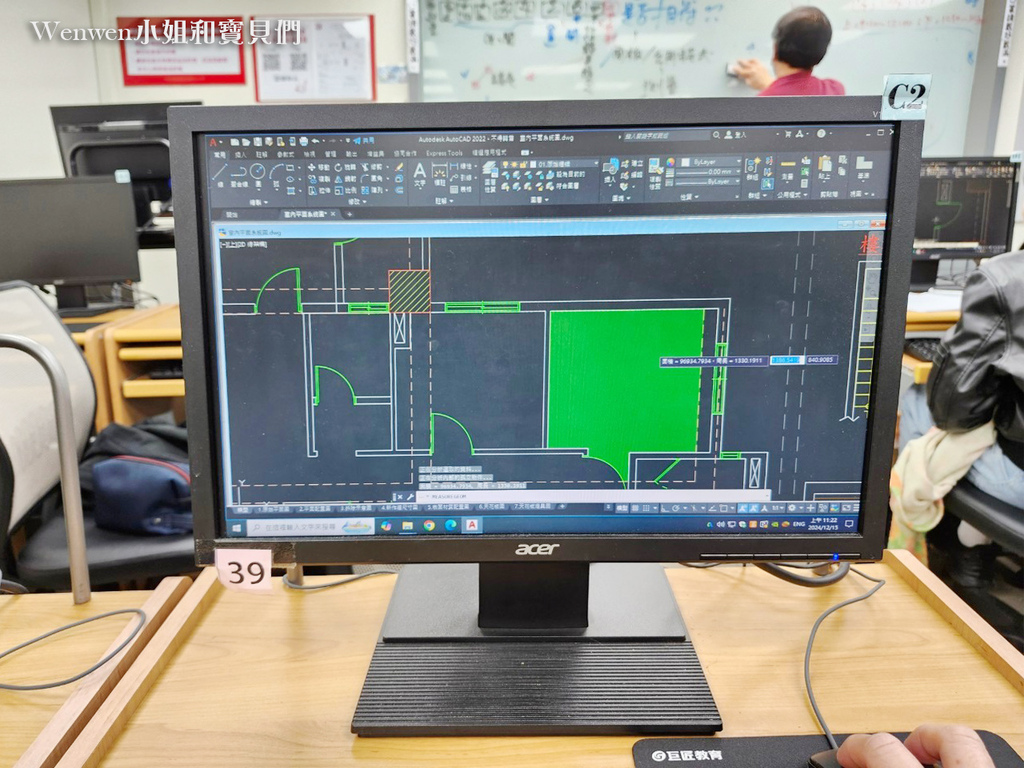1024x768 pixels.
Task: Open the ByLayer linetype dropdown
Action: [707, 182]
